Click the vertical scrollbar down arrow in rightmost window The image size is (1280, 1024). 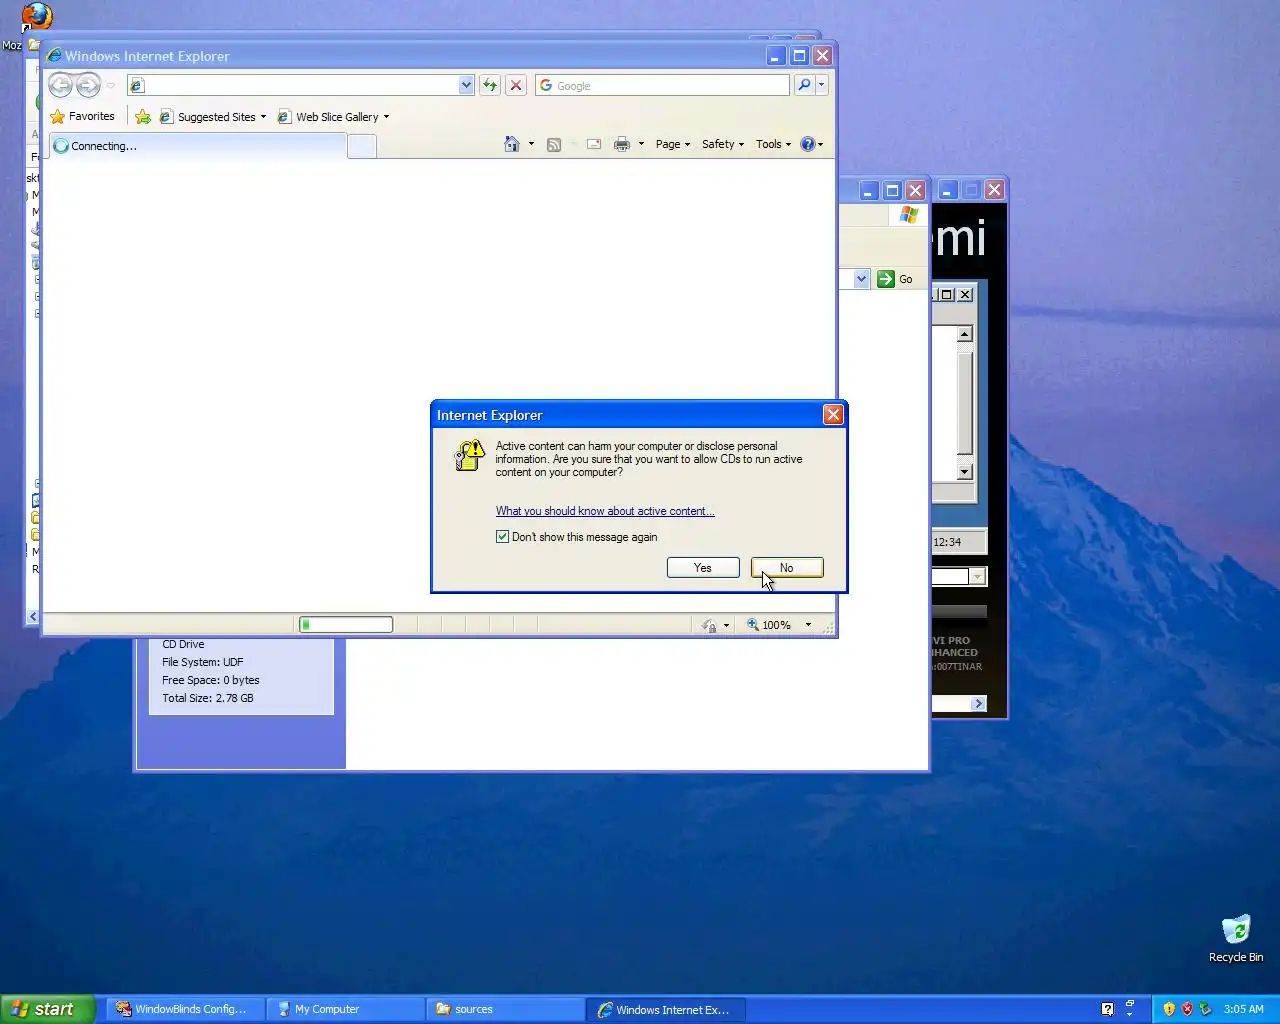pos(965,472)
